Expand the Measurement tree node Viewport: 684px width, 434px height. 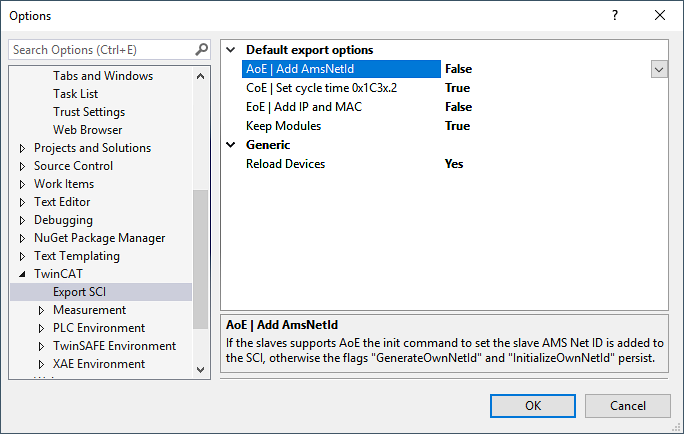pos(42,310)
